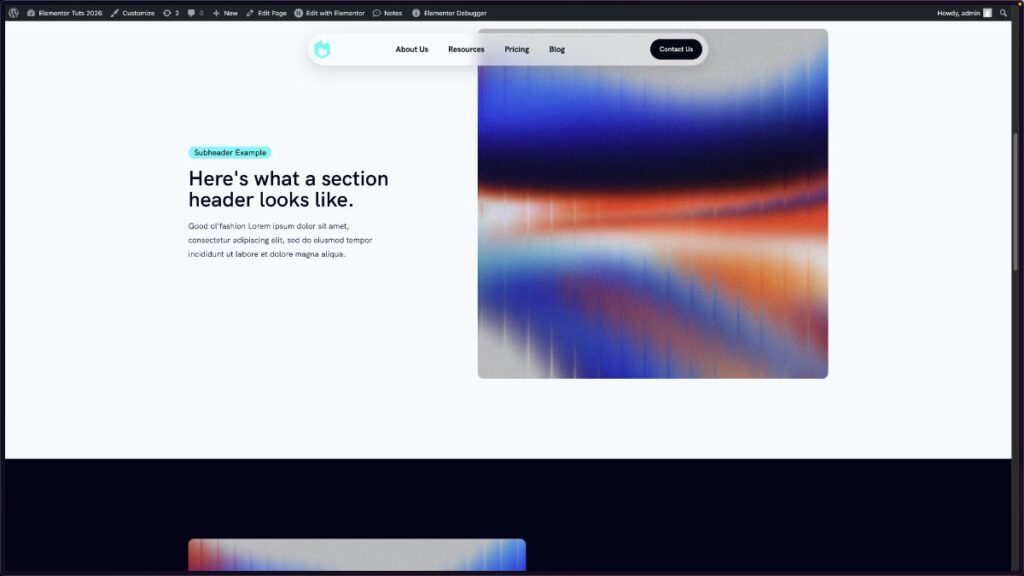Click the admin avatar thumbnail
The height and width of the screenshot is (576, 1024).
tap(988, 13)
